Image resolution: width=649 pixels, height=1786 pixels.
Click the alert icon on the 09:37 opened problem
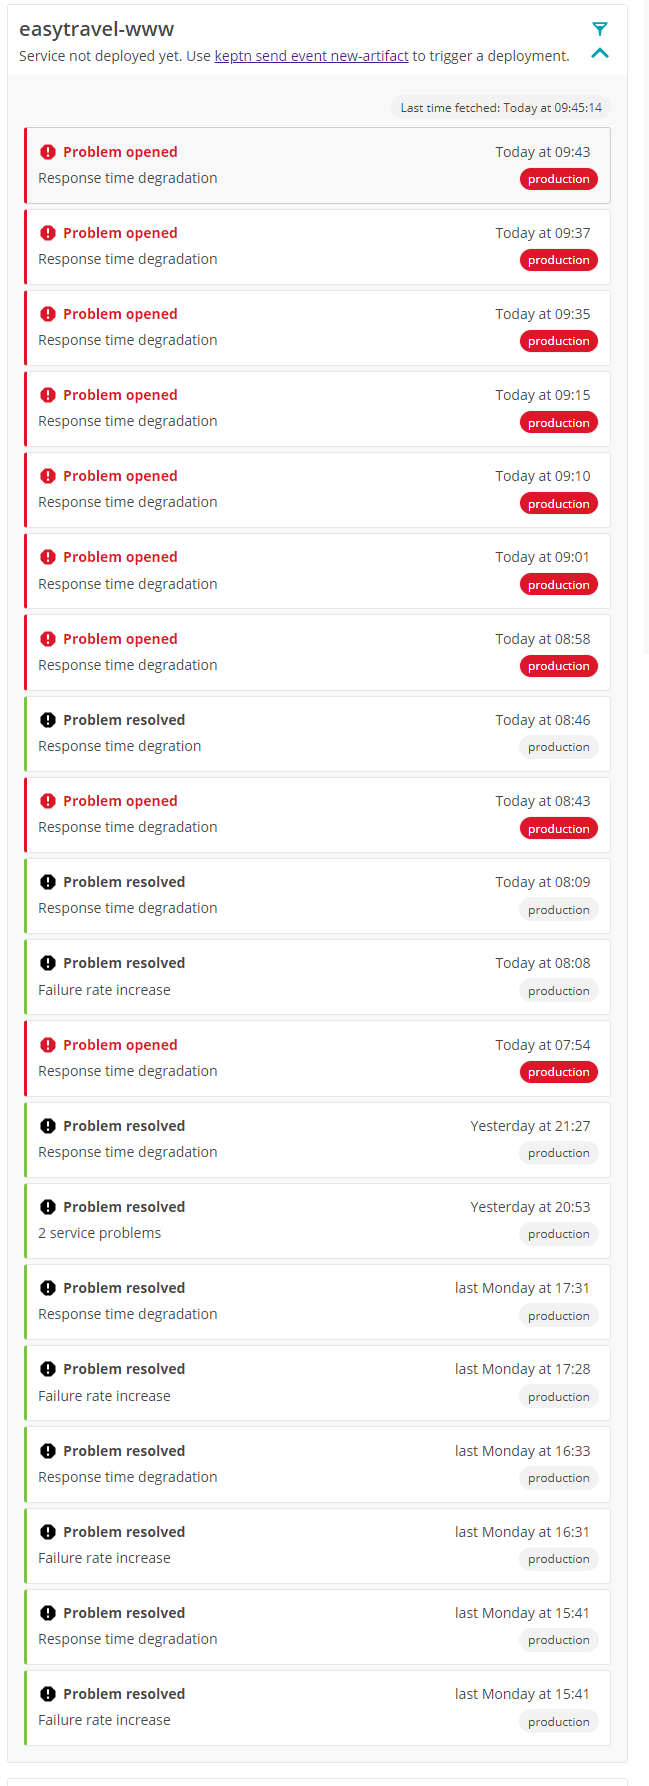[x=47, y=232]
